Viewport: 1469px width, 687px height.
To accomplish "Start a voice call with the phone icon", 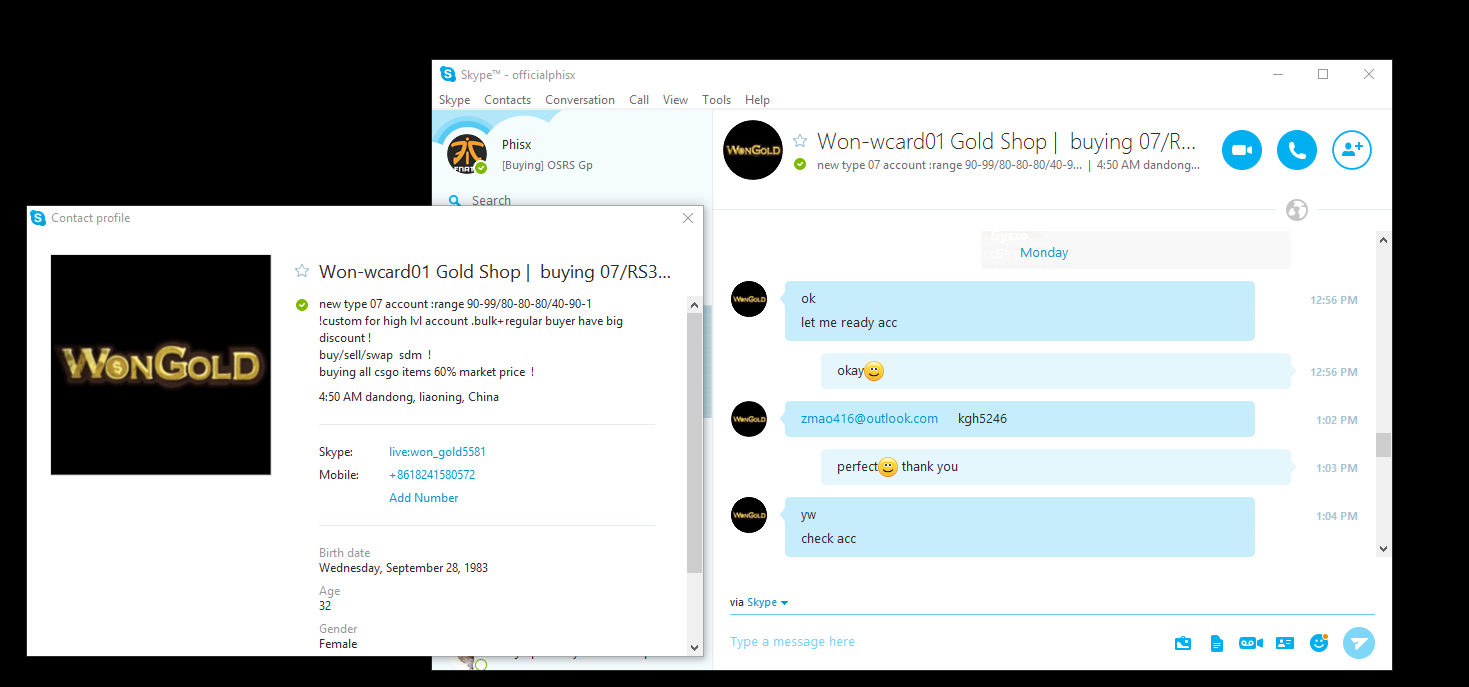I will coord(1297,150).
